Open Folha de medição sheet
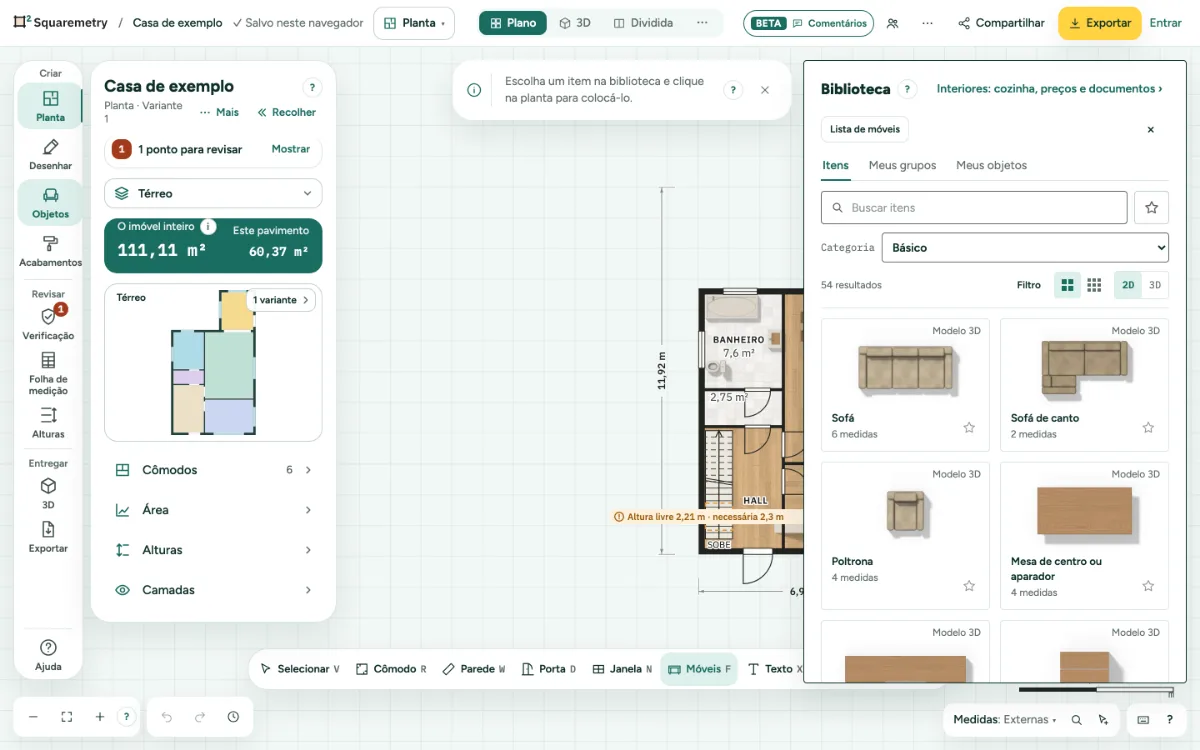The height and width of the screenshot is (750, 1200). 48,374
